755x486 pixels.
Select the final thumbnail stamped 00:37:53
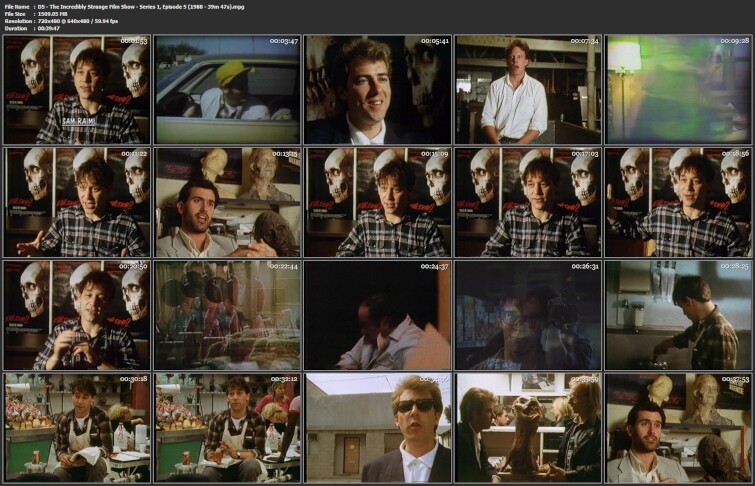tap(678, 428)
